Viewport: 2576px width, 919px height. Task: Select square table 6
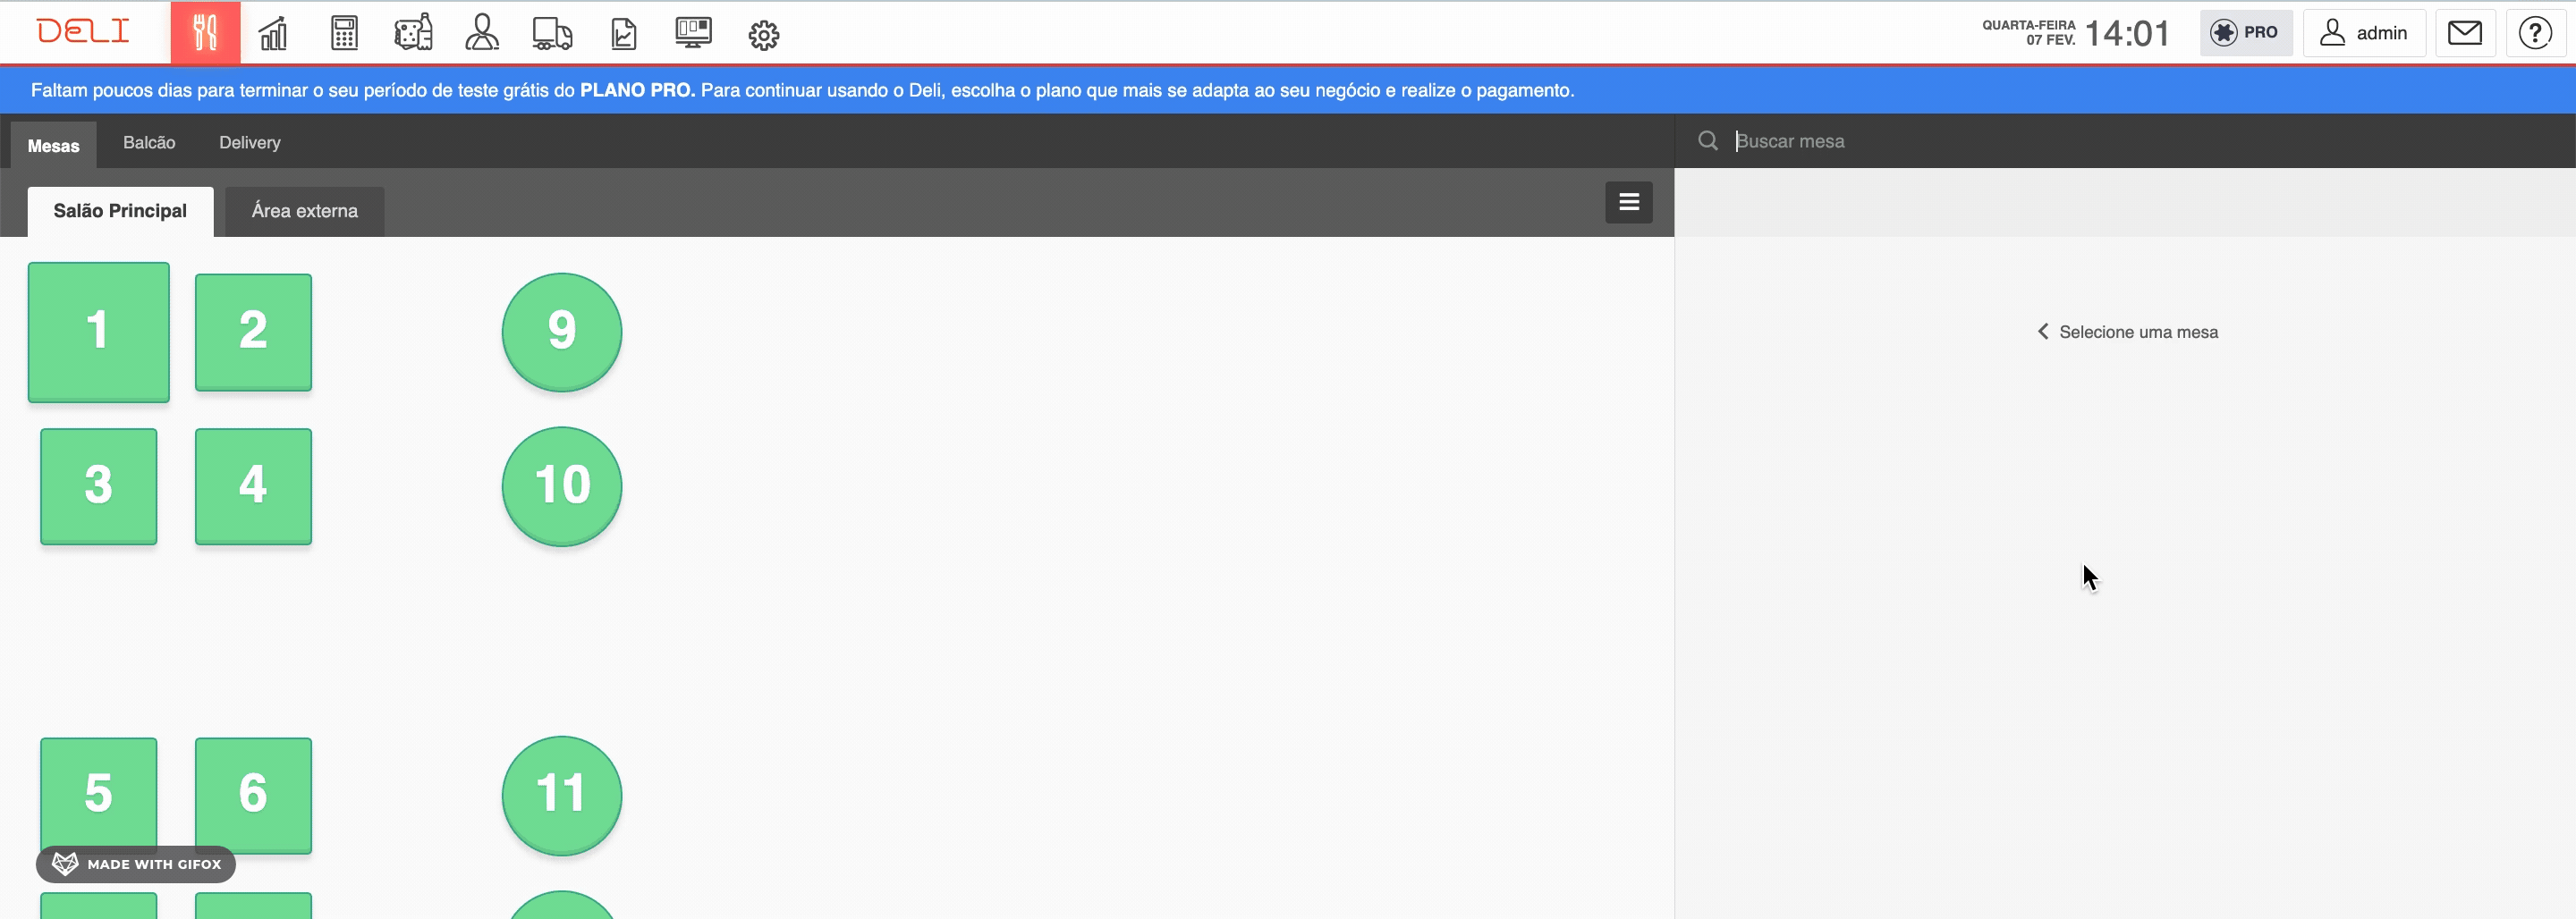pos(253,795)
